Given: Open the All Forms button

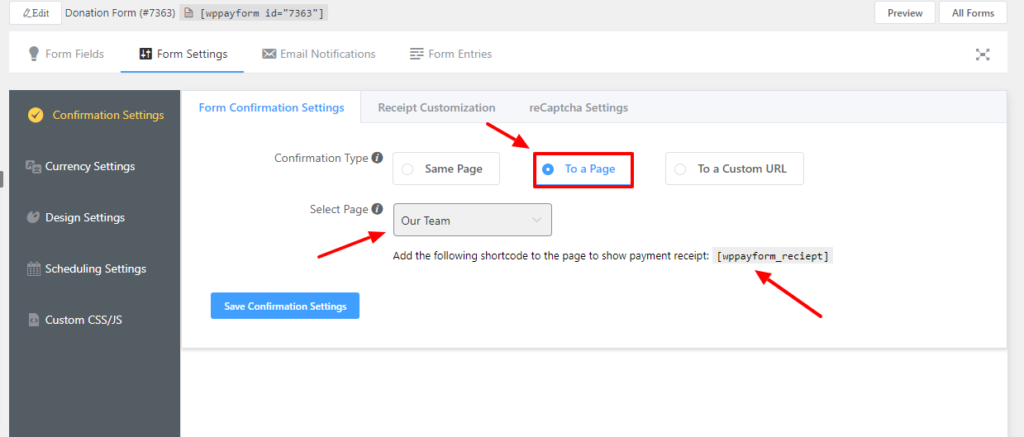Looking at the screenshot, I should pyautogui.click(x=972, y=13).
